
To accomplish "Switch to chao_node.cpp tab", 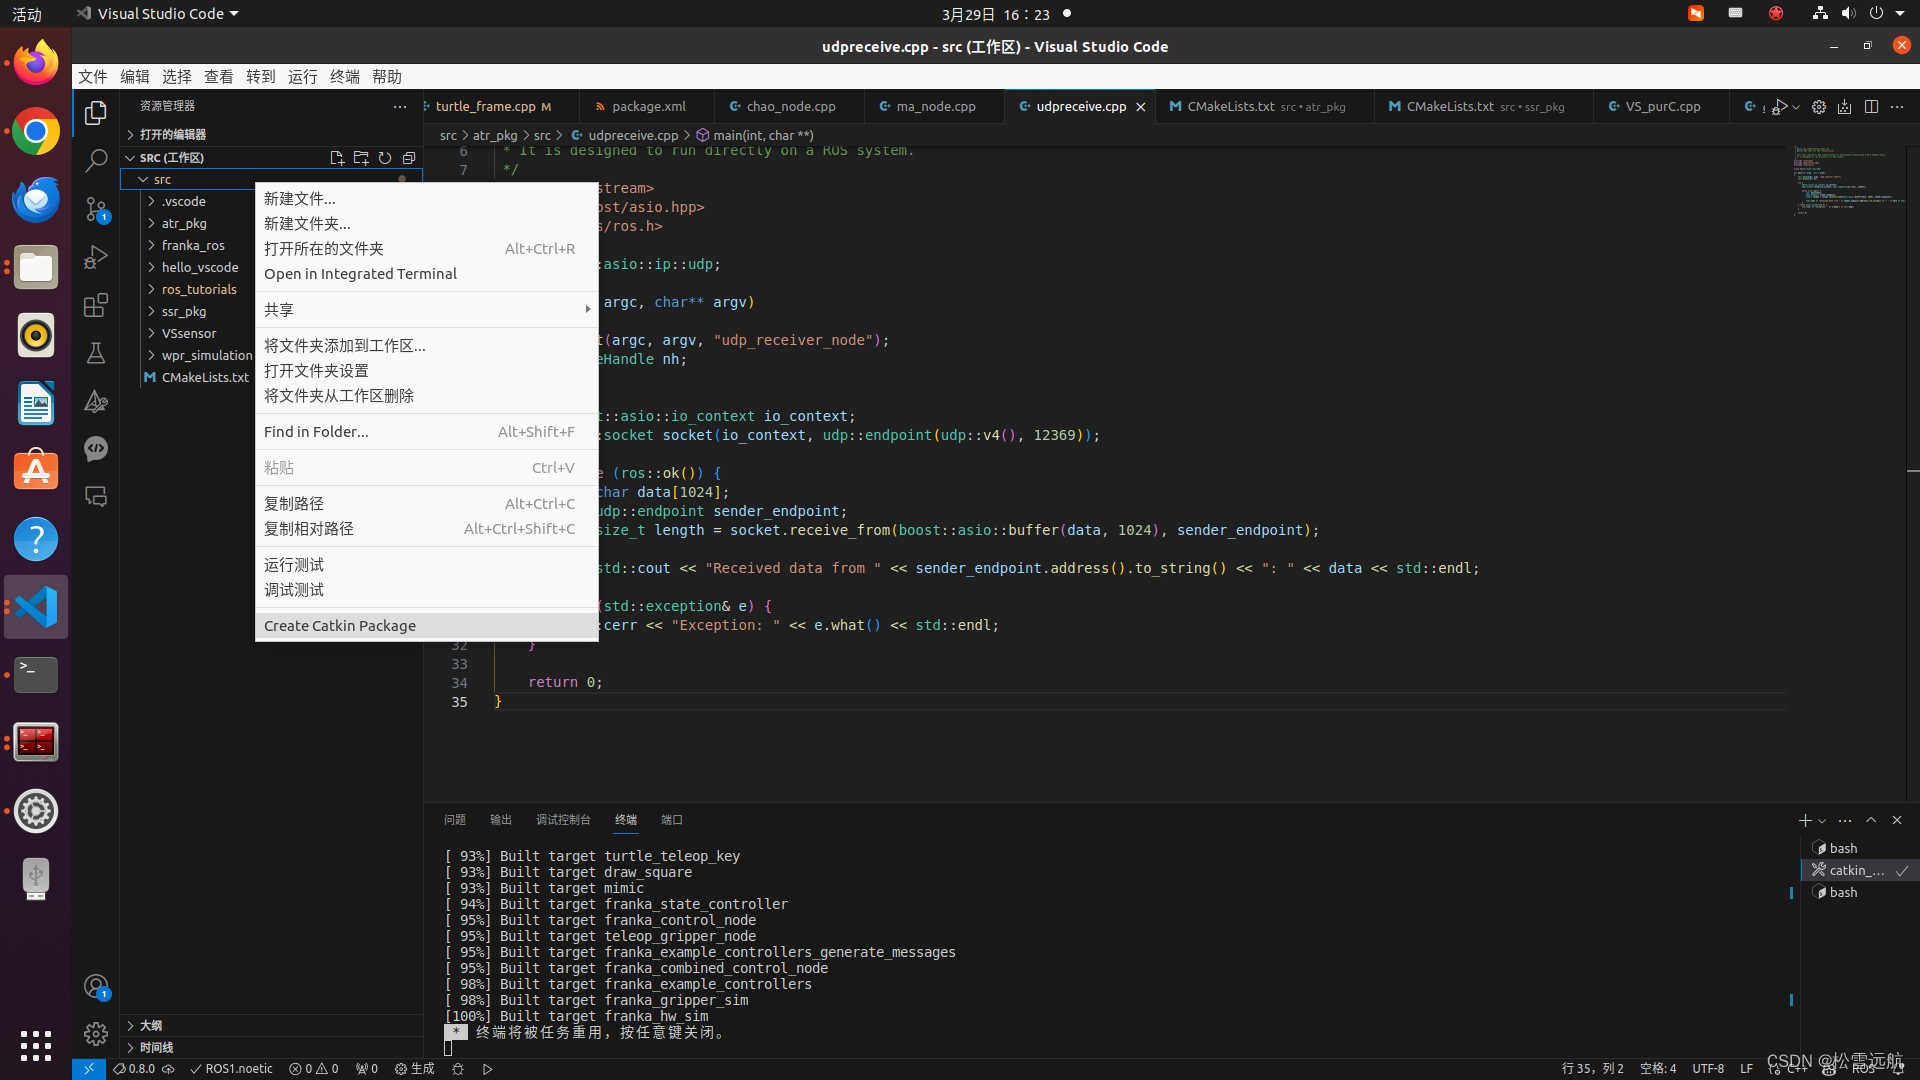I will (x=790, y=106).
